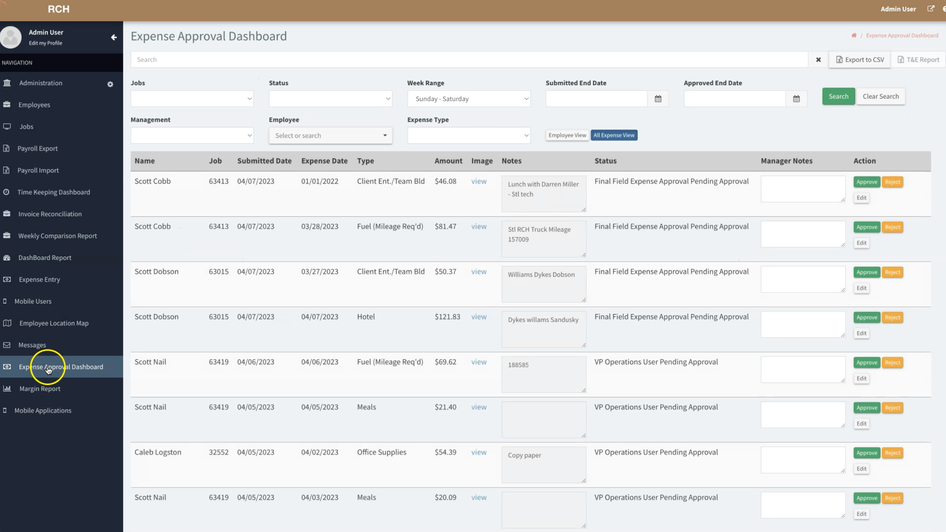
Task: Click the gear icon next to Administration
Action: pyautogui.click(x=110, y=84)
